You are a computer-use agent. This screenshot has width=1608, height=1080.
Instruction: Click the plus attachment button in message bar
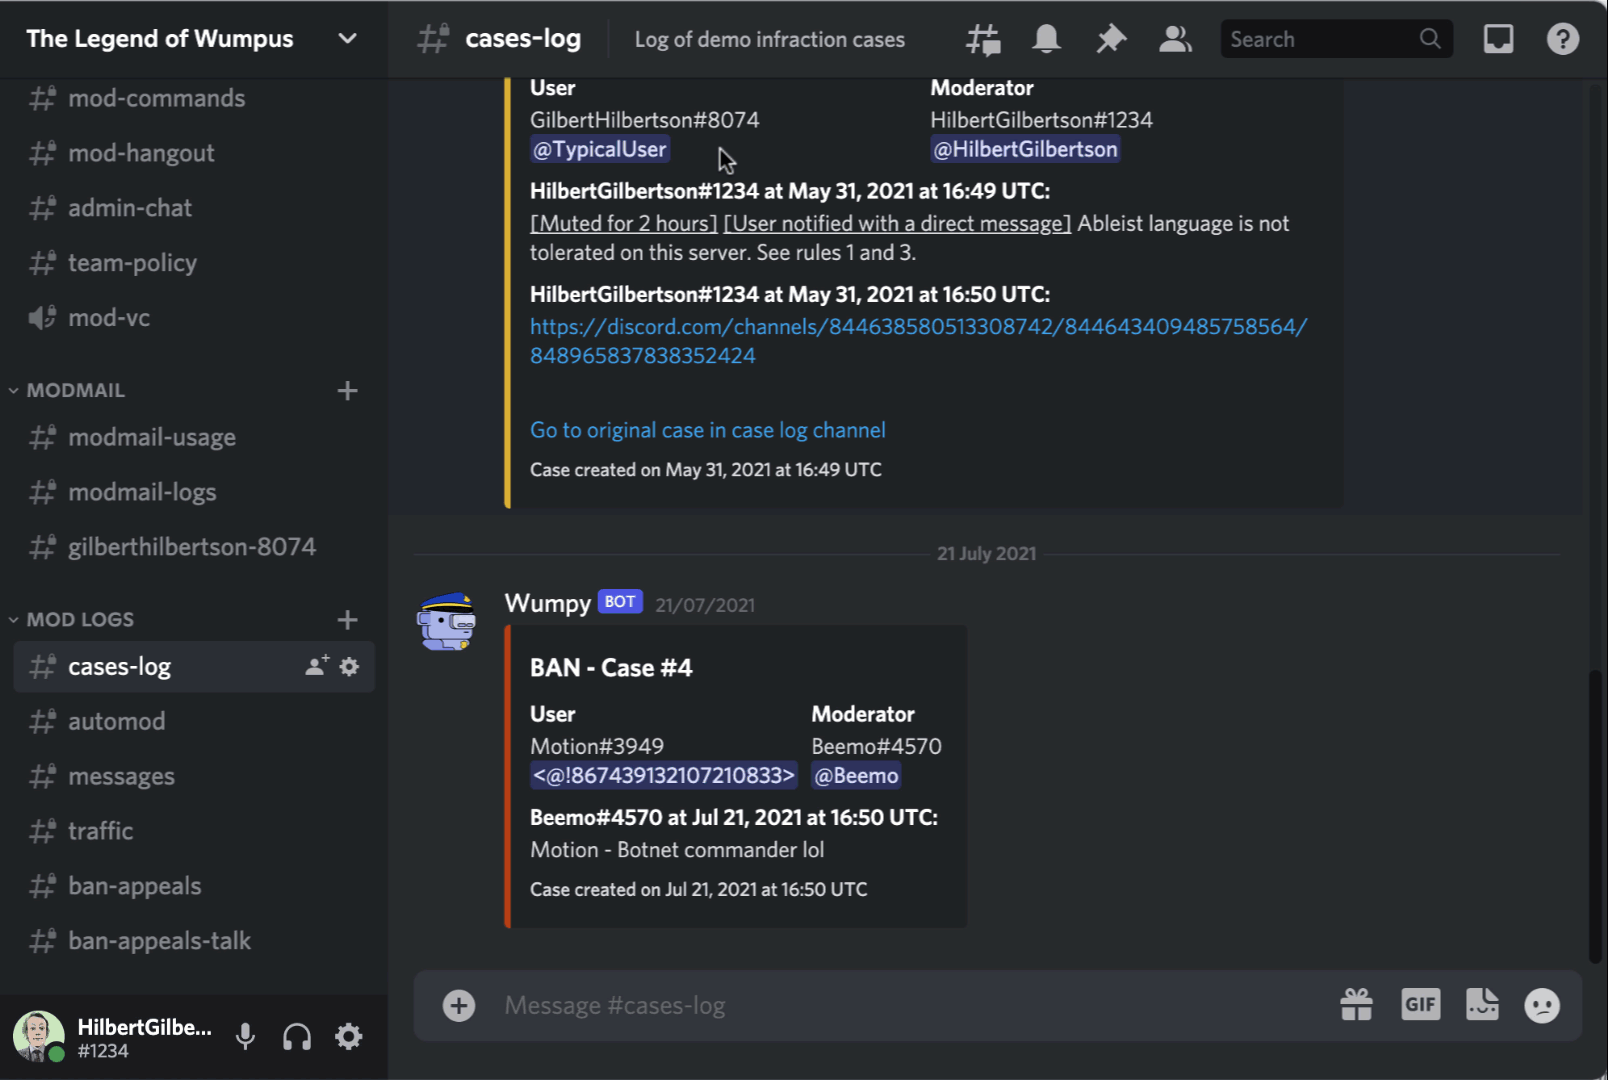[x=459, y=1005]
